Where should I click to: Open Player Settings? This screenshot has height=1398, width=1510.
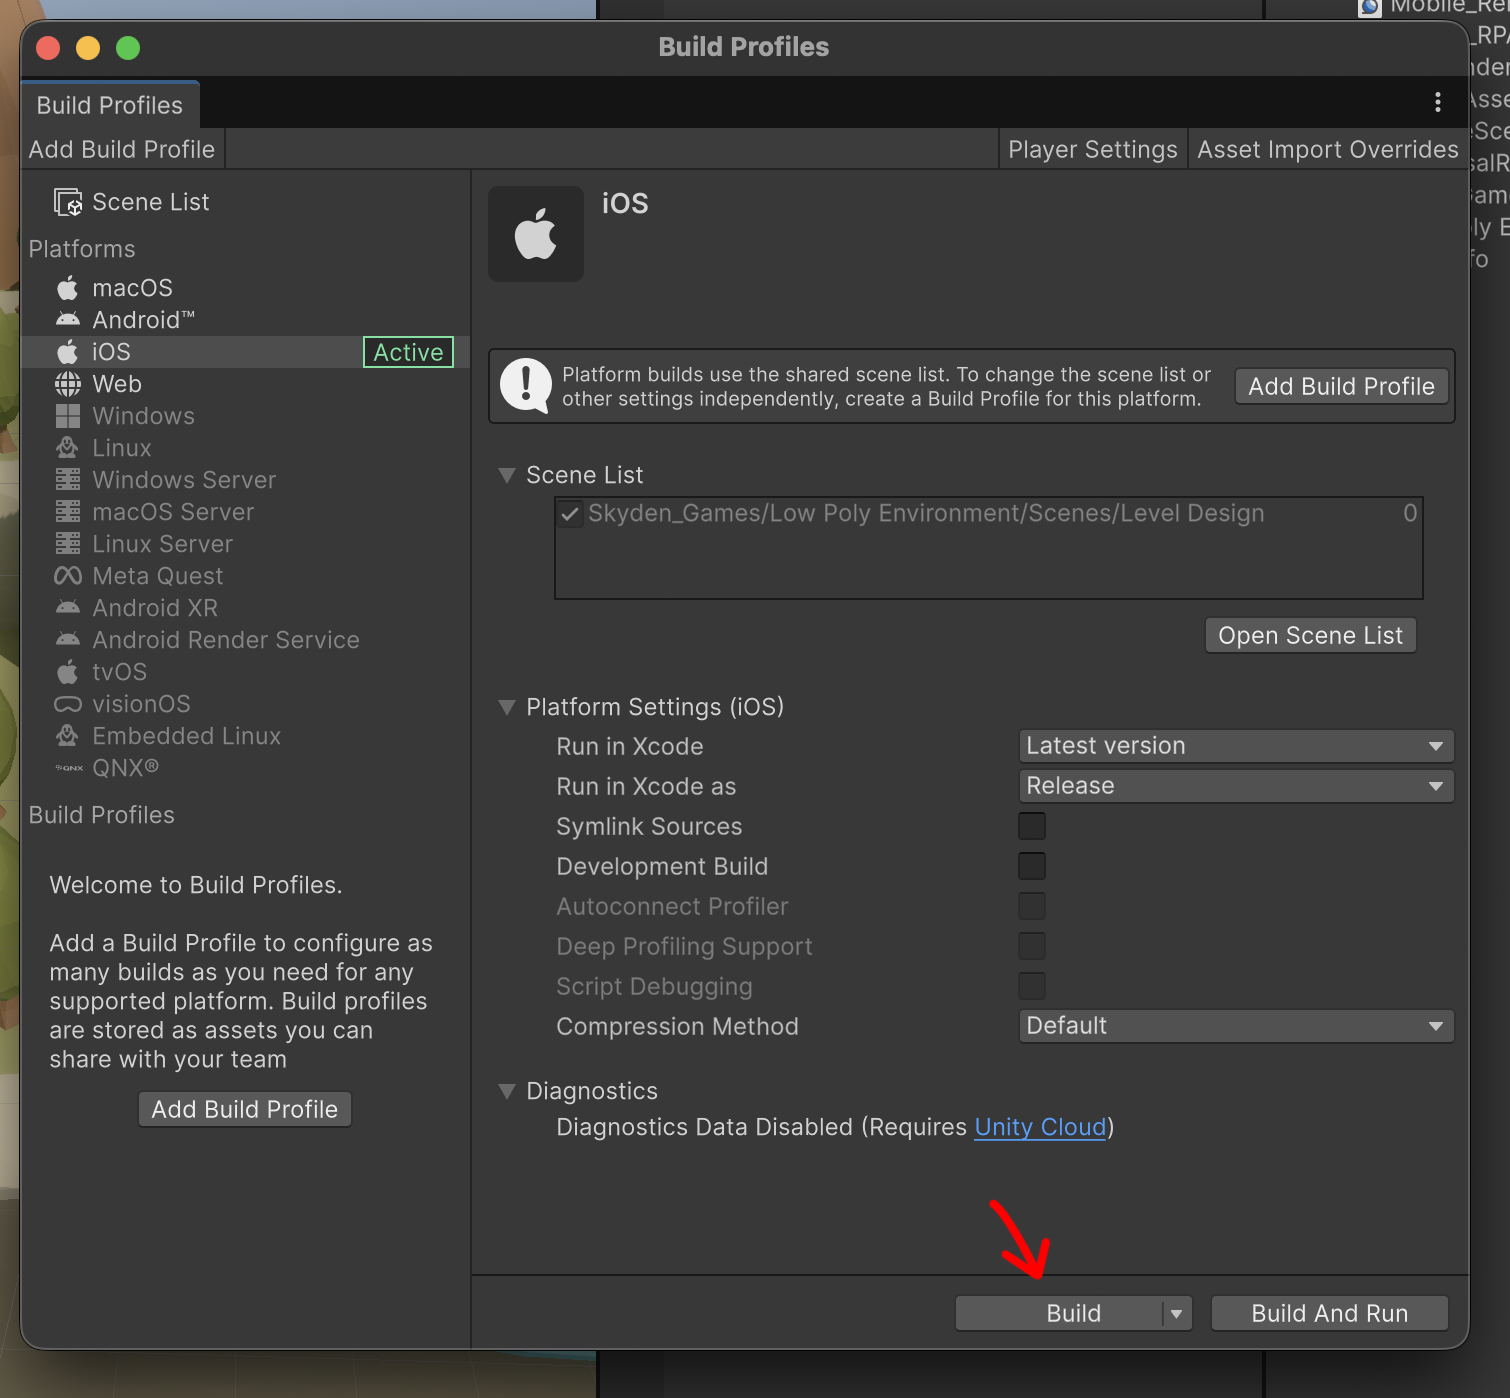(1093, 149)
